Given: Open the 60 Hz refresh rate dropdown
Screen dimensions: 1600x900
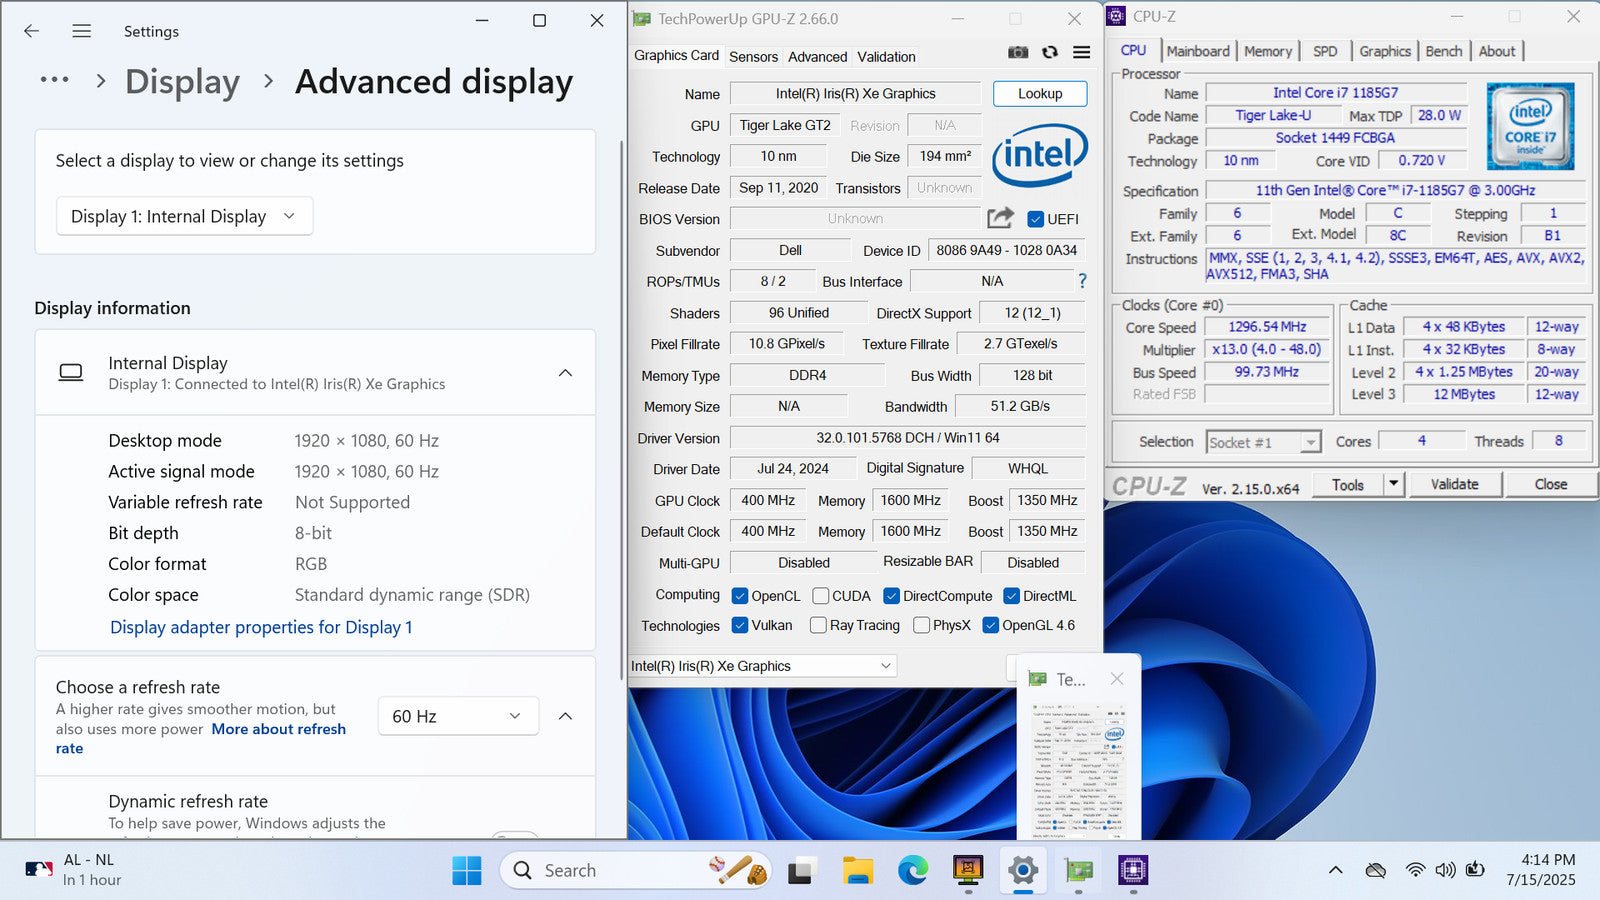Looking at the screenshot, I should [x=457, y=716].
